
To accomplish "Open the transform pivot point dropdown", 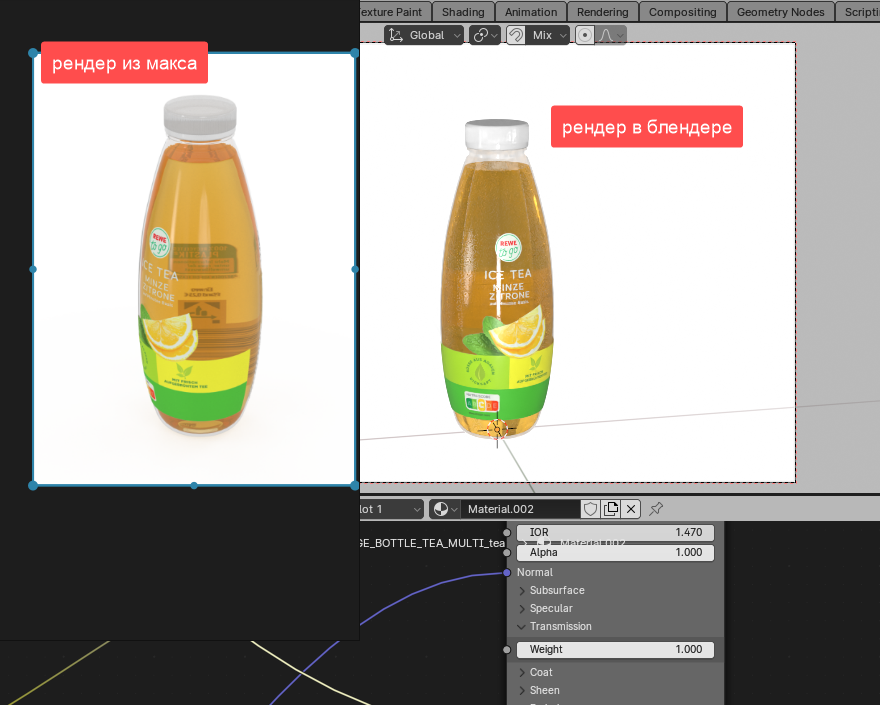I will 484,35.
